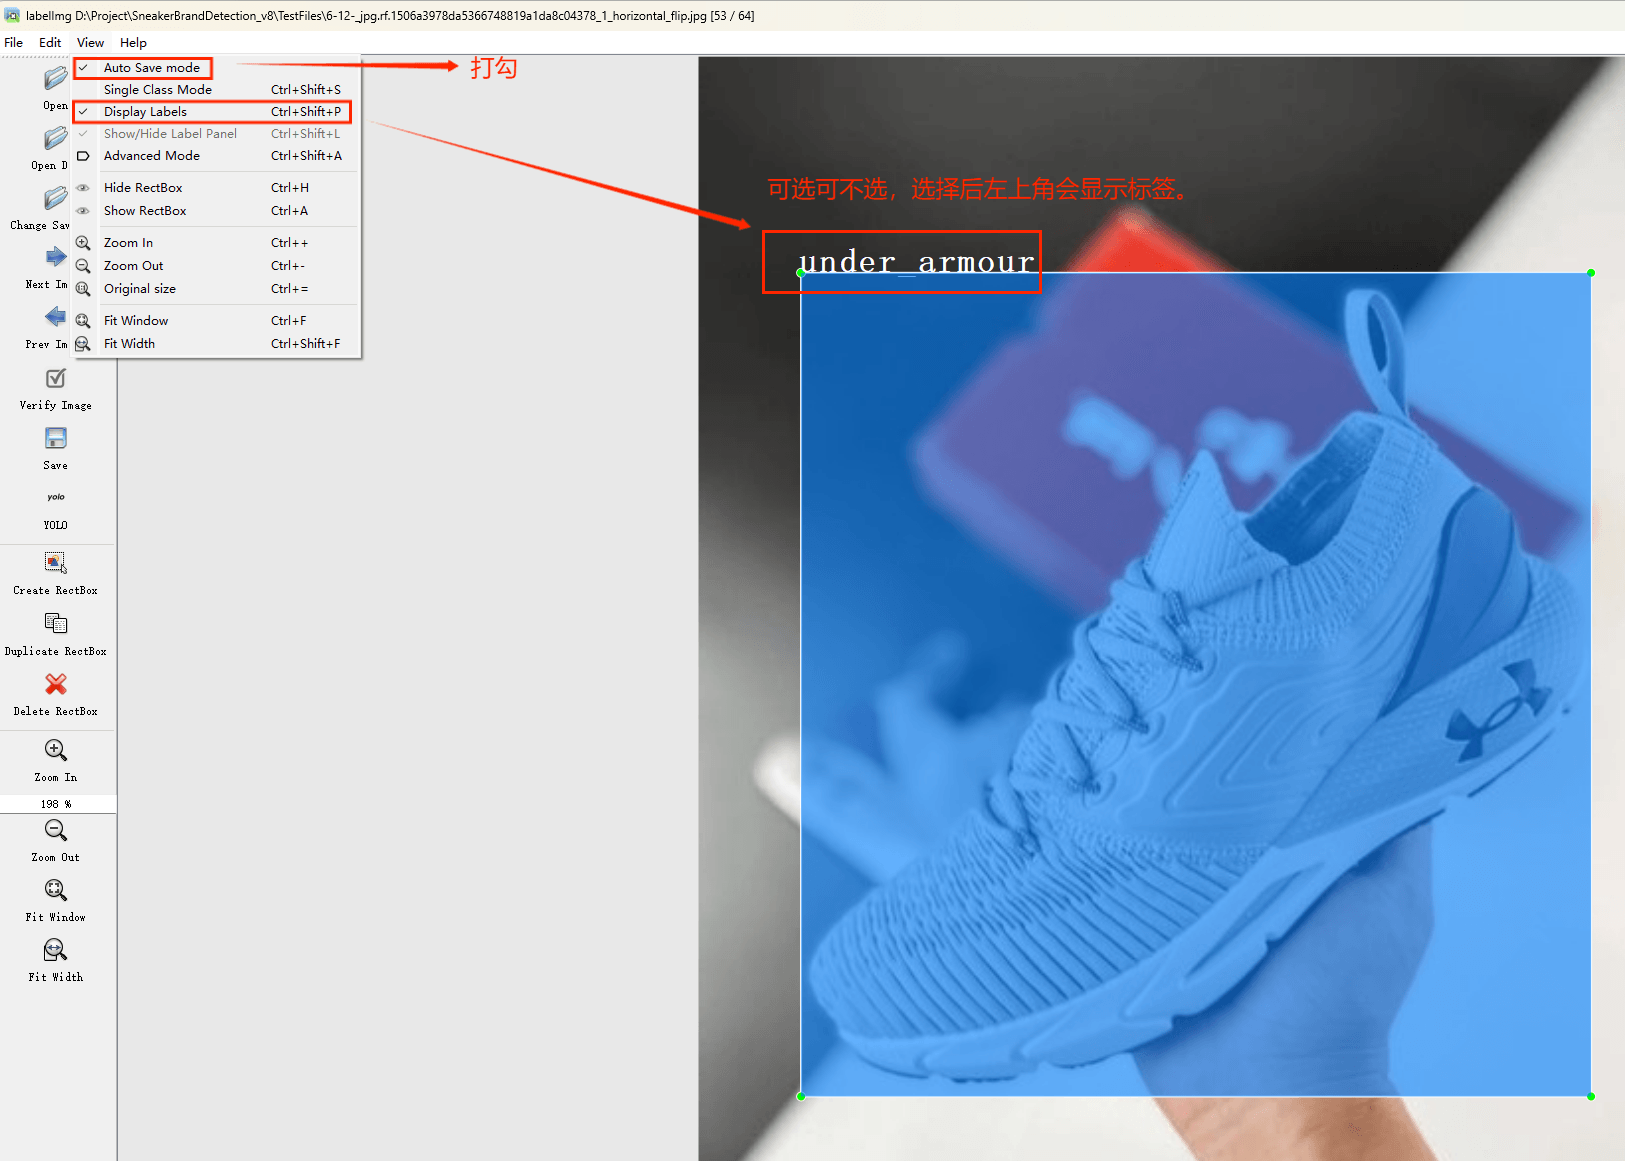1625x1161 pixels.
Task: Click the Save floppy disk icon
Action: tap(56, 438)
